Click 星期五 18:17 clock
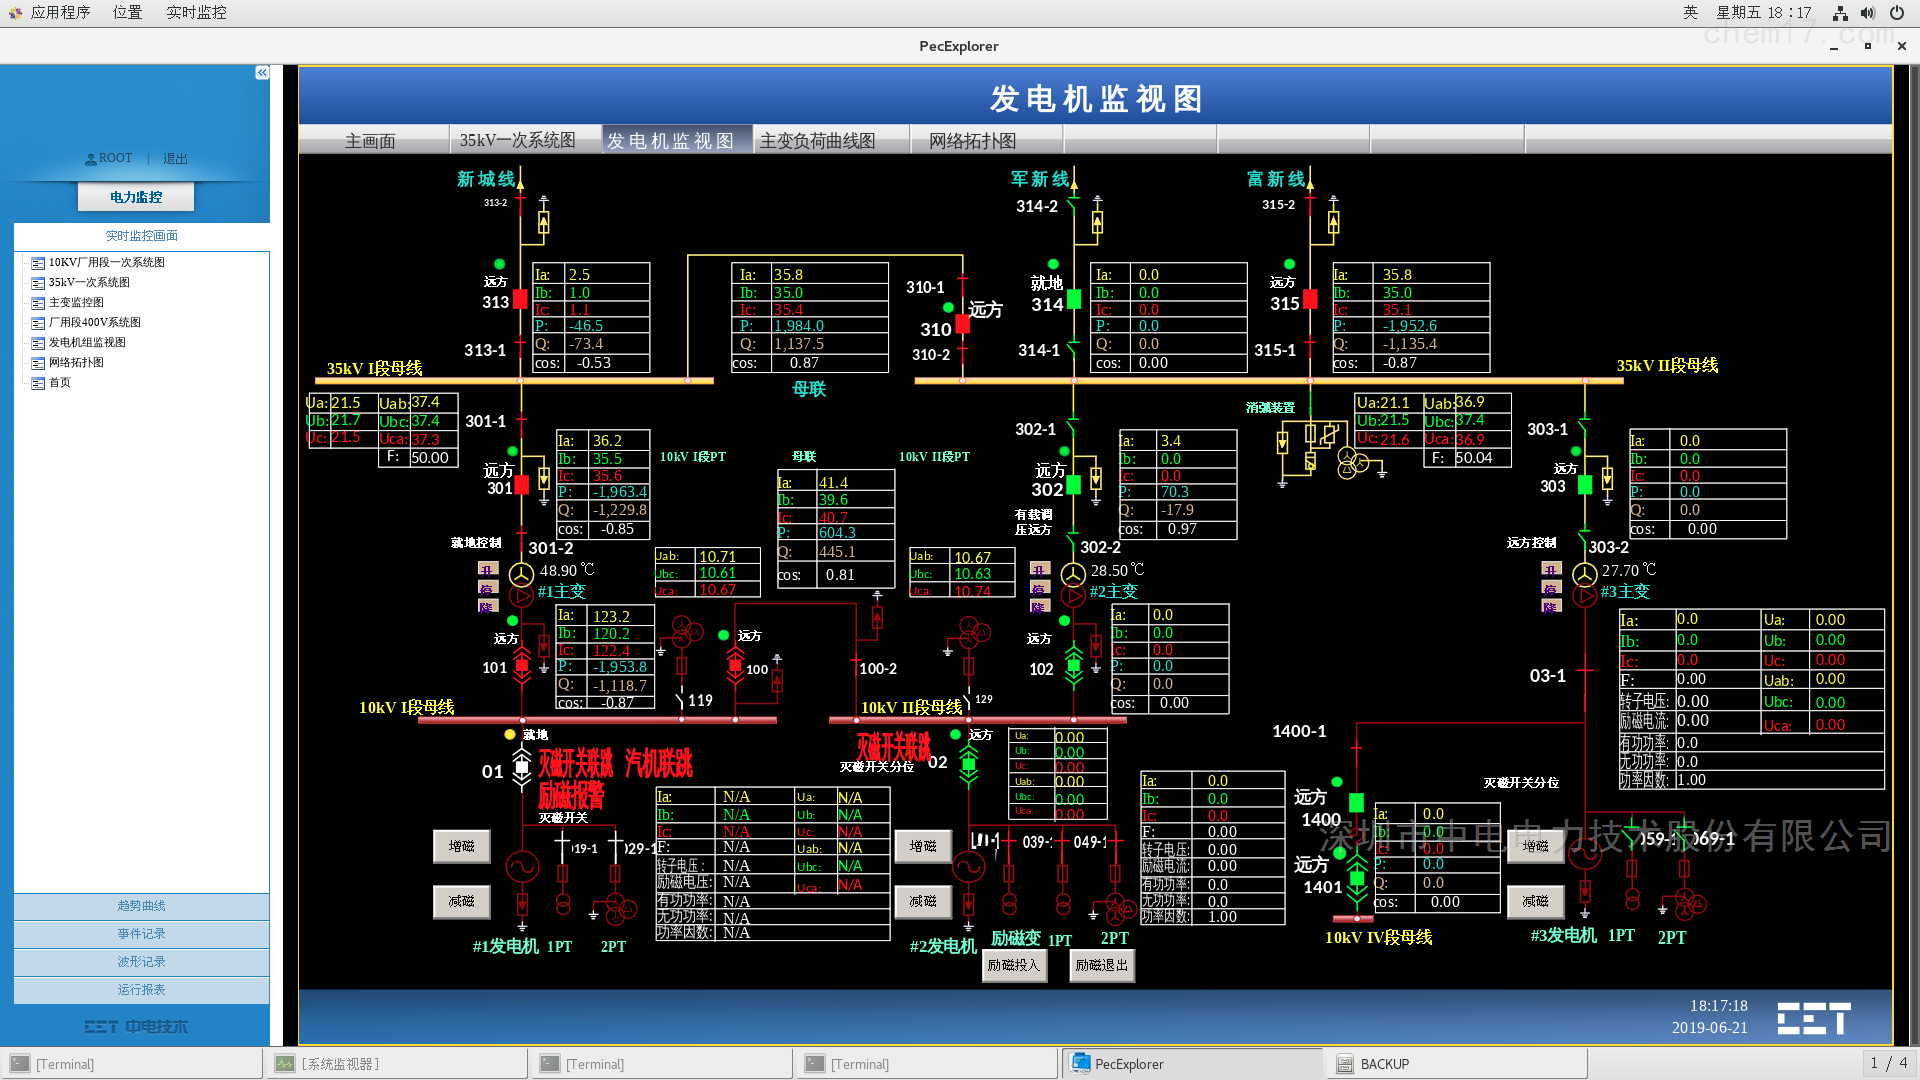 point(1764,13)
